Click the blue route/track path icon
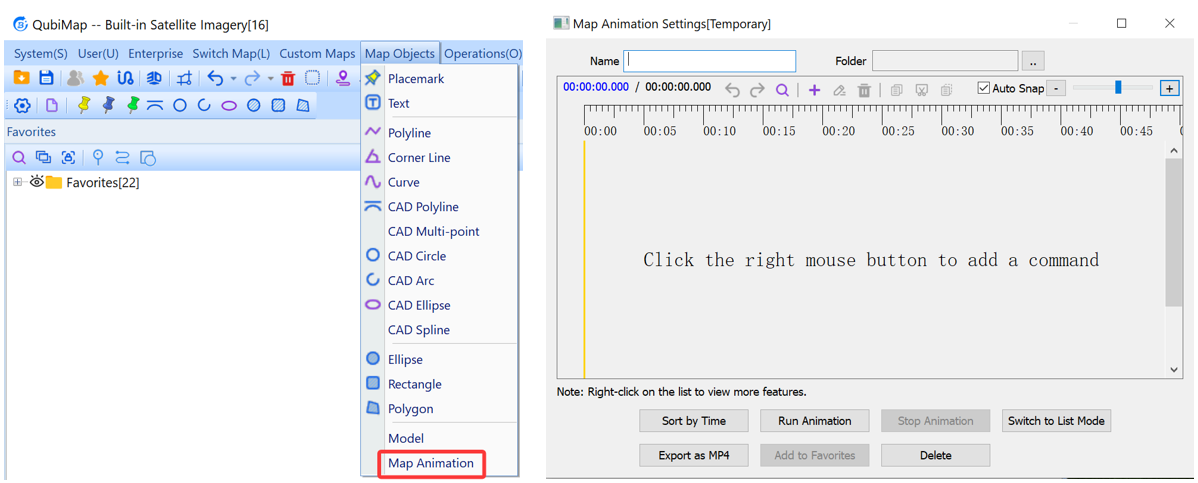The image size is (1198, 483). 125,78
